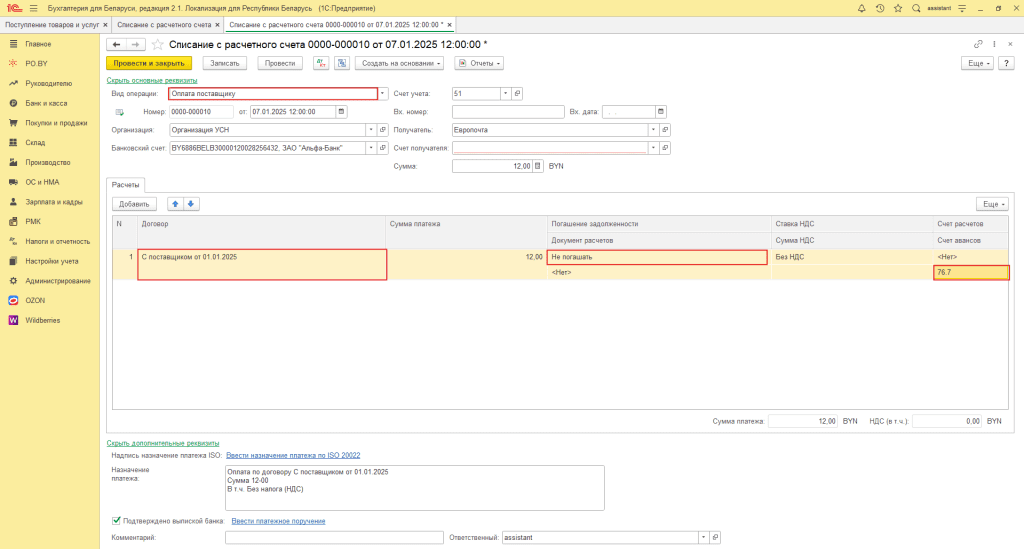This screenshot has height=549, width=1024.
Task: Close the current document tab
Action: click(x=449, y=25)
